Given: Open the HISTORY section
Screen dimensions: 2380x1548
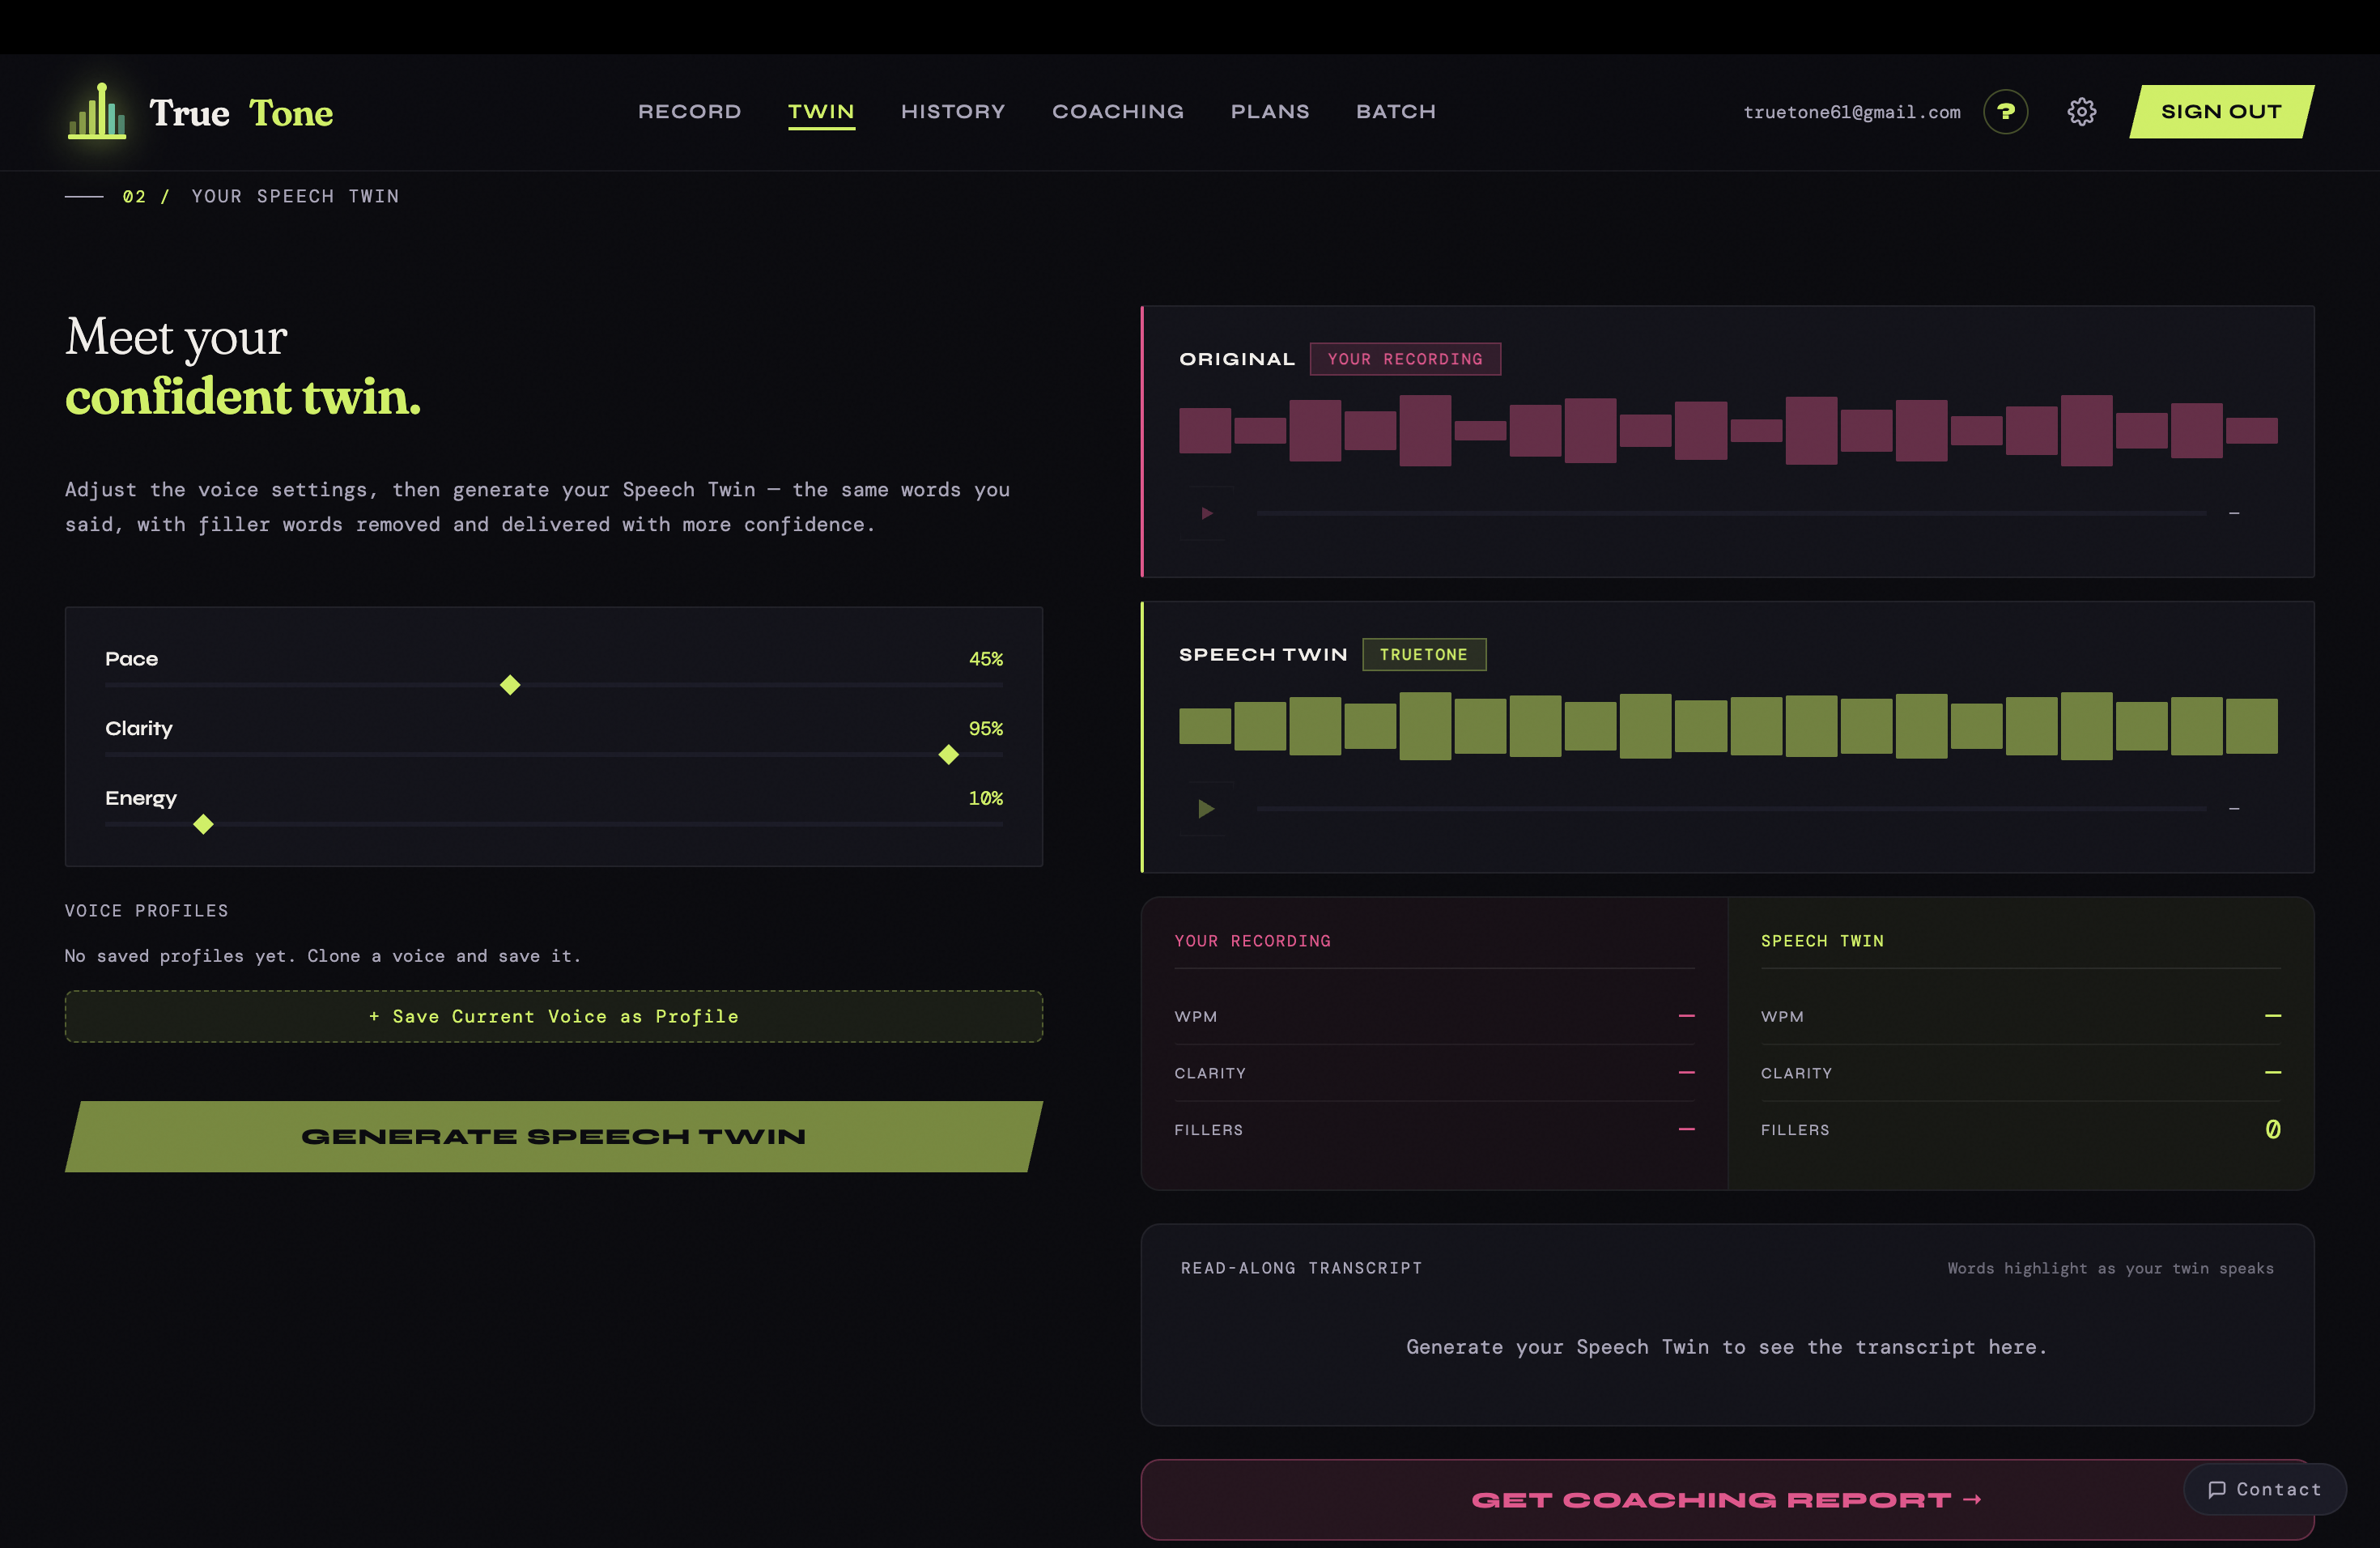Looking at the screenshot, I should click(x=953, y=112).
